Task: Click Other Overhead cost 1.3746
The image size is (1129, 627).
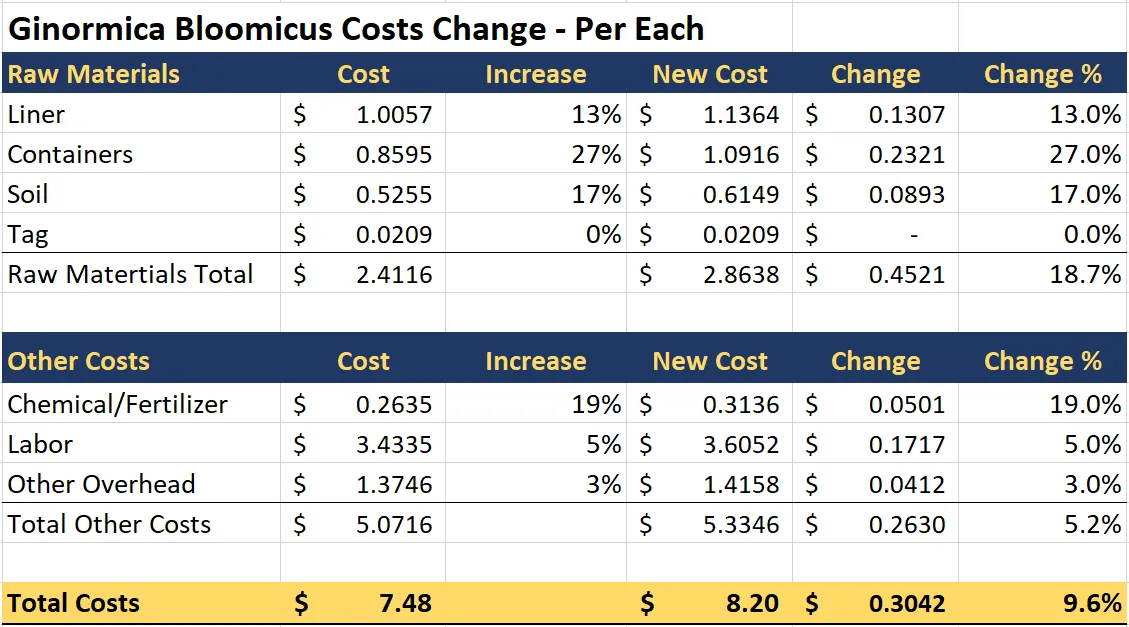Action: tap(394, 484)
